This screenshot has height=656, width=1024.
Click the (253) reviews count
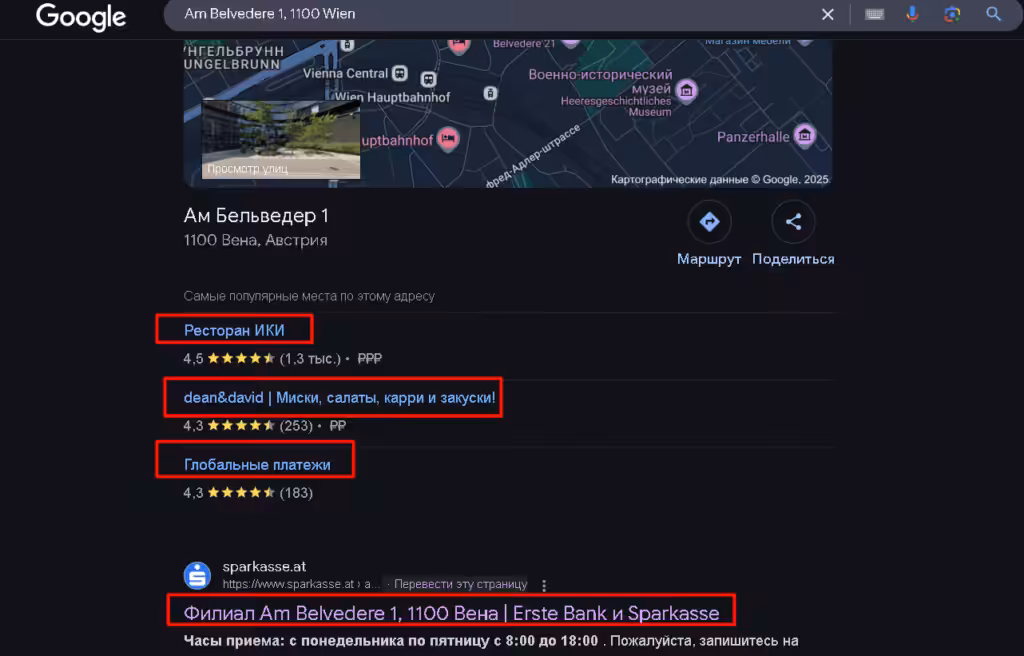point(296,426)
